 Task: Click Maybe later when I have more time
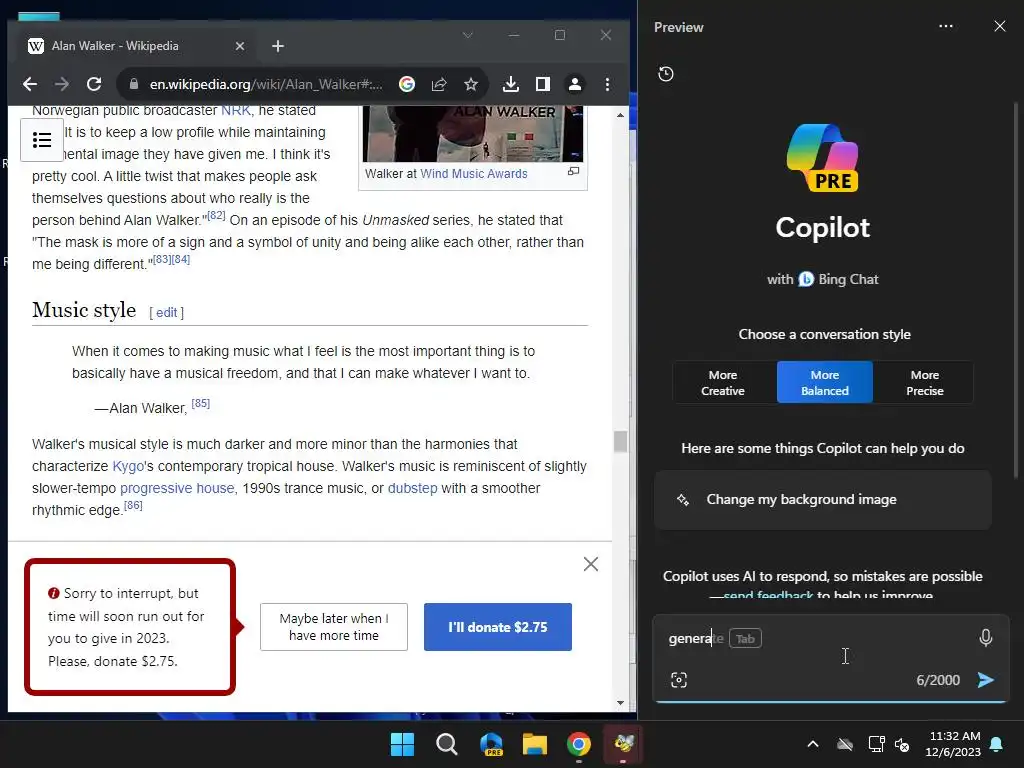tap(334, 627)
